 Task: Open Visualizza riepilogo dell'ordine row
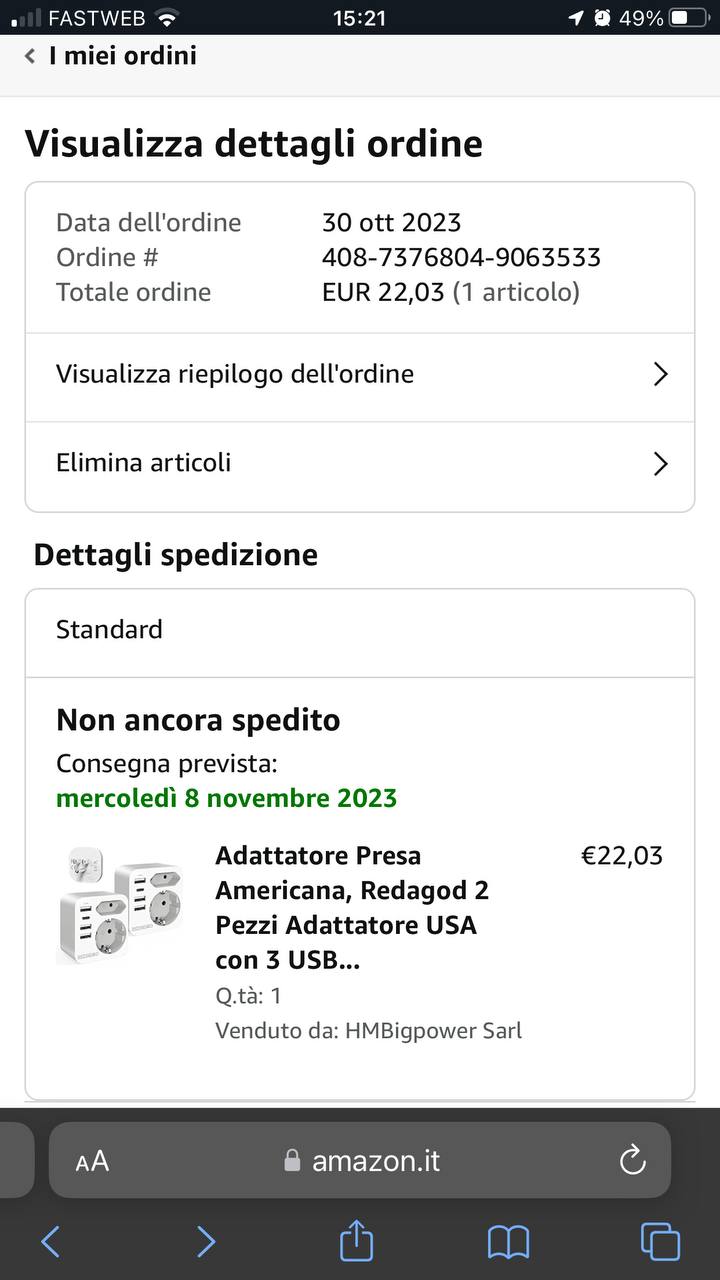coord(235,374)
